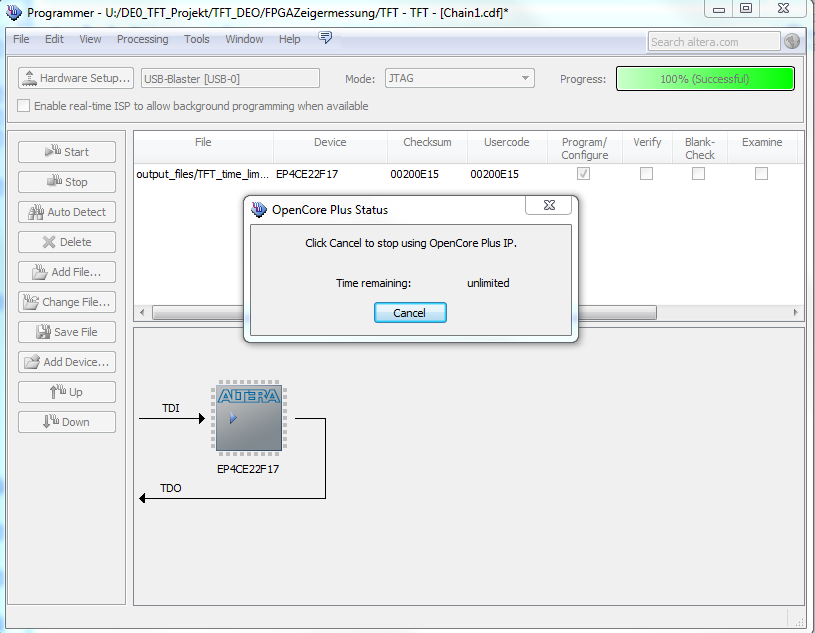Screen dimensions: 815x633
Task: Cancel the OpenCore Plus IP usage
Action: click(x=410, y=313)
